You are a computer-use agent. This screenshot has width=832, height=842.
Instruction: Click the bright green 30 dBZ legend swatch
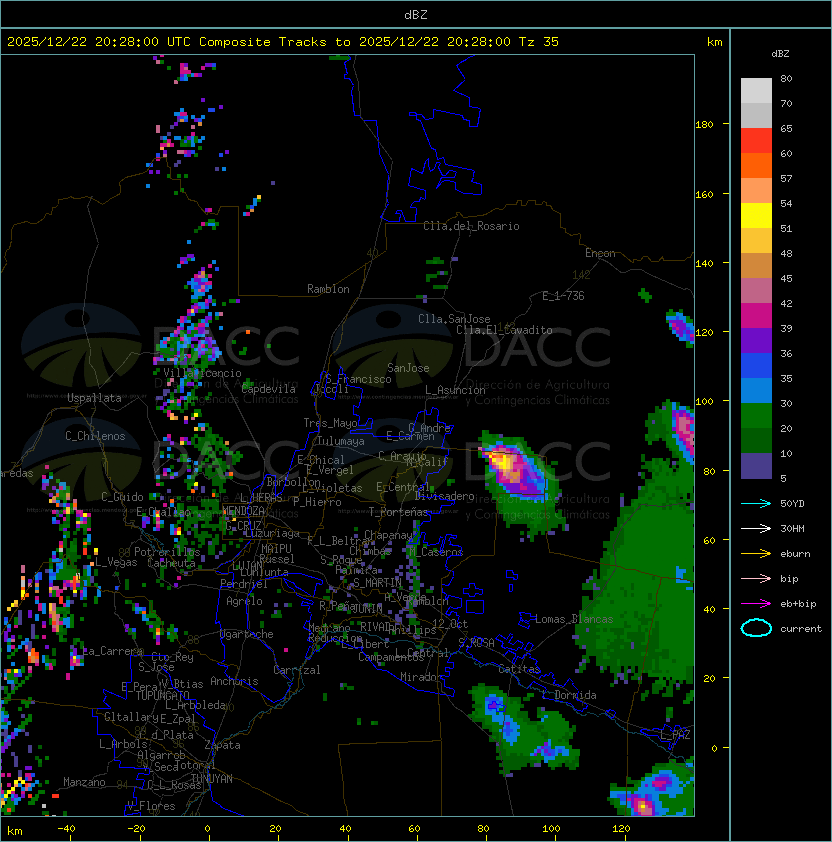tap(756, 416)
